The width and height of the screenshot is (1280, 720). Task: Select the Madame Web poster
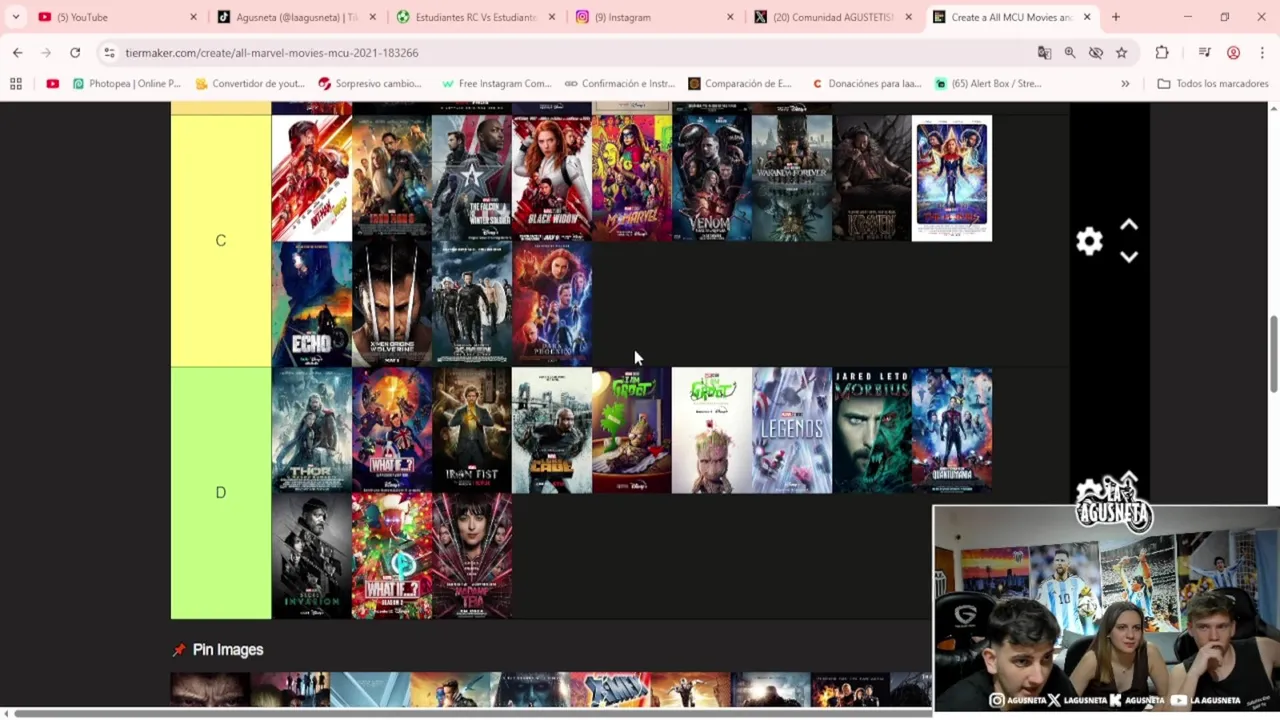click(471, 556)
